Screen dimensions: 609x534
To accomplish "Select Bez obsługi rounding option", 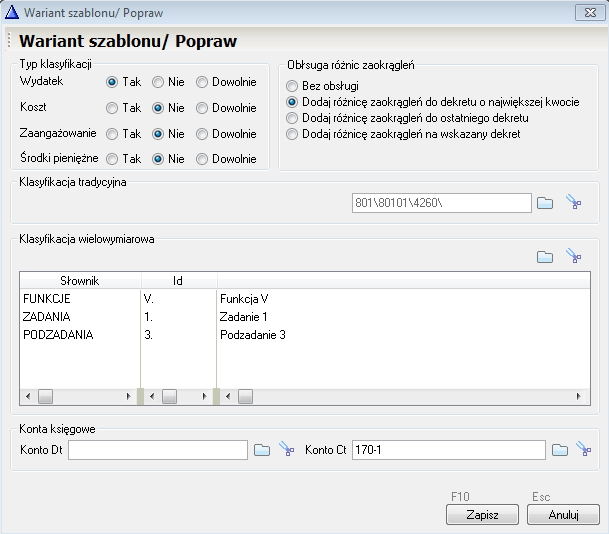I will pos(292,86).
